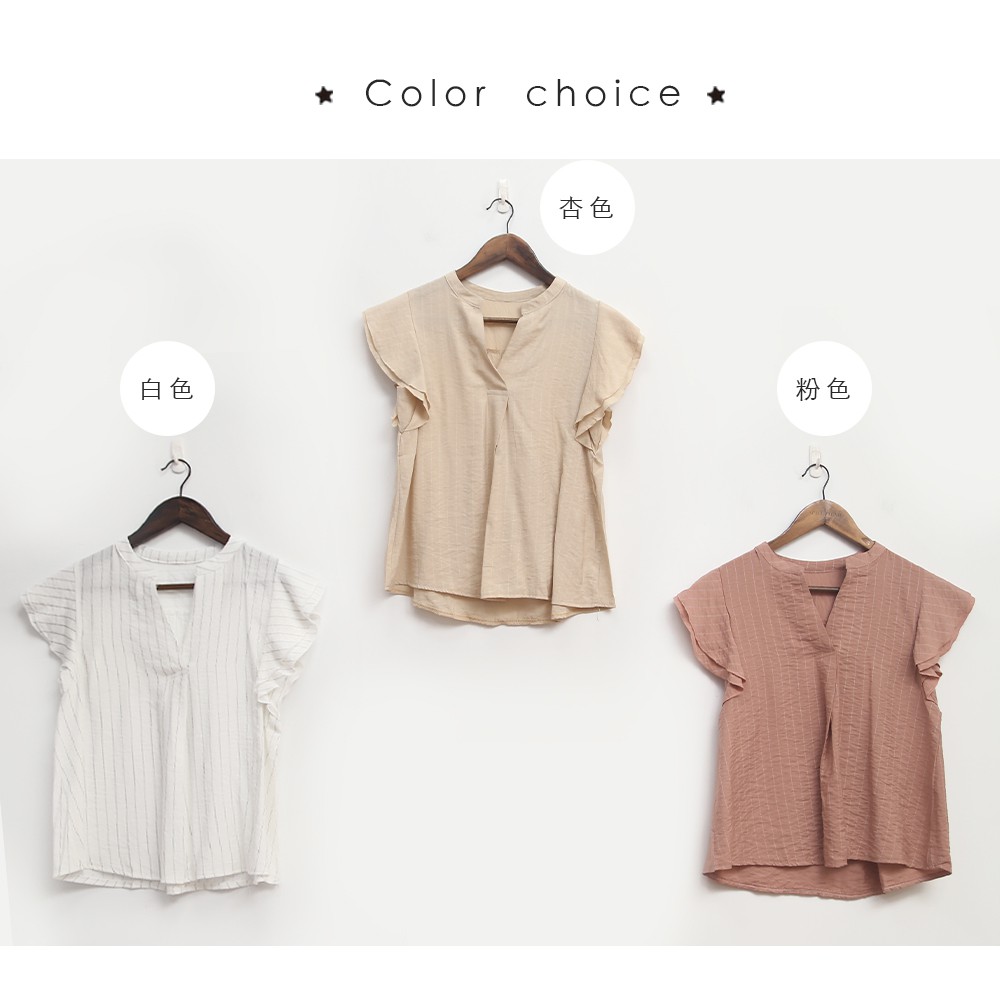Click the star right of Color choice
The width and height of the screenshot is (1000, 1000).
click(x=716, y=96)
